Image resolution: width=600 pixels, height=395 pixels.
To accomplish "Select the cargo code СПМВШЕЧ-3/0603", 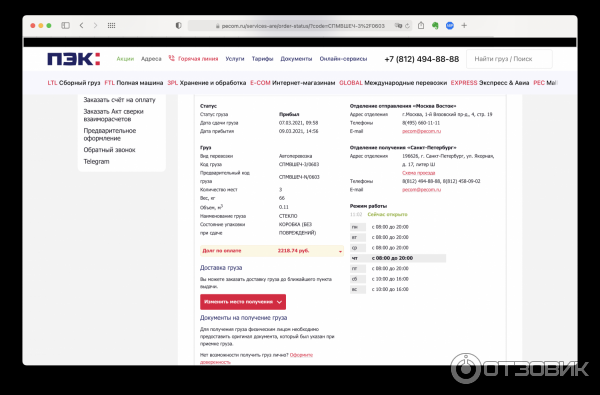I will (299, 165).
